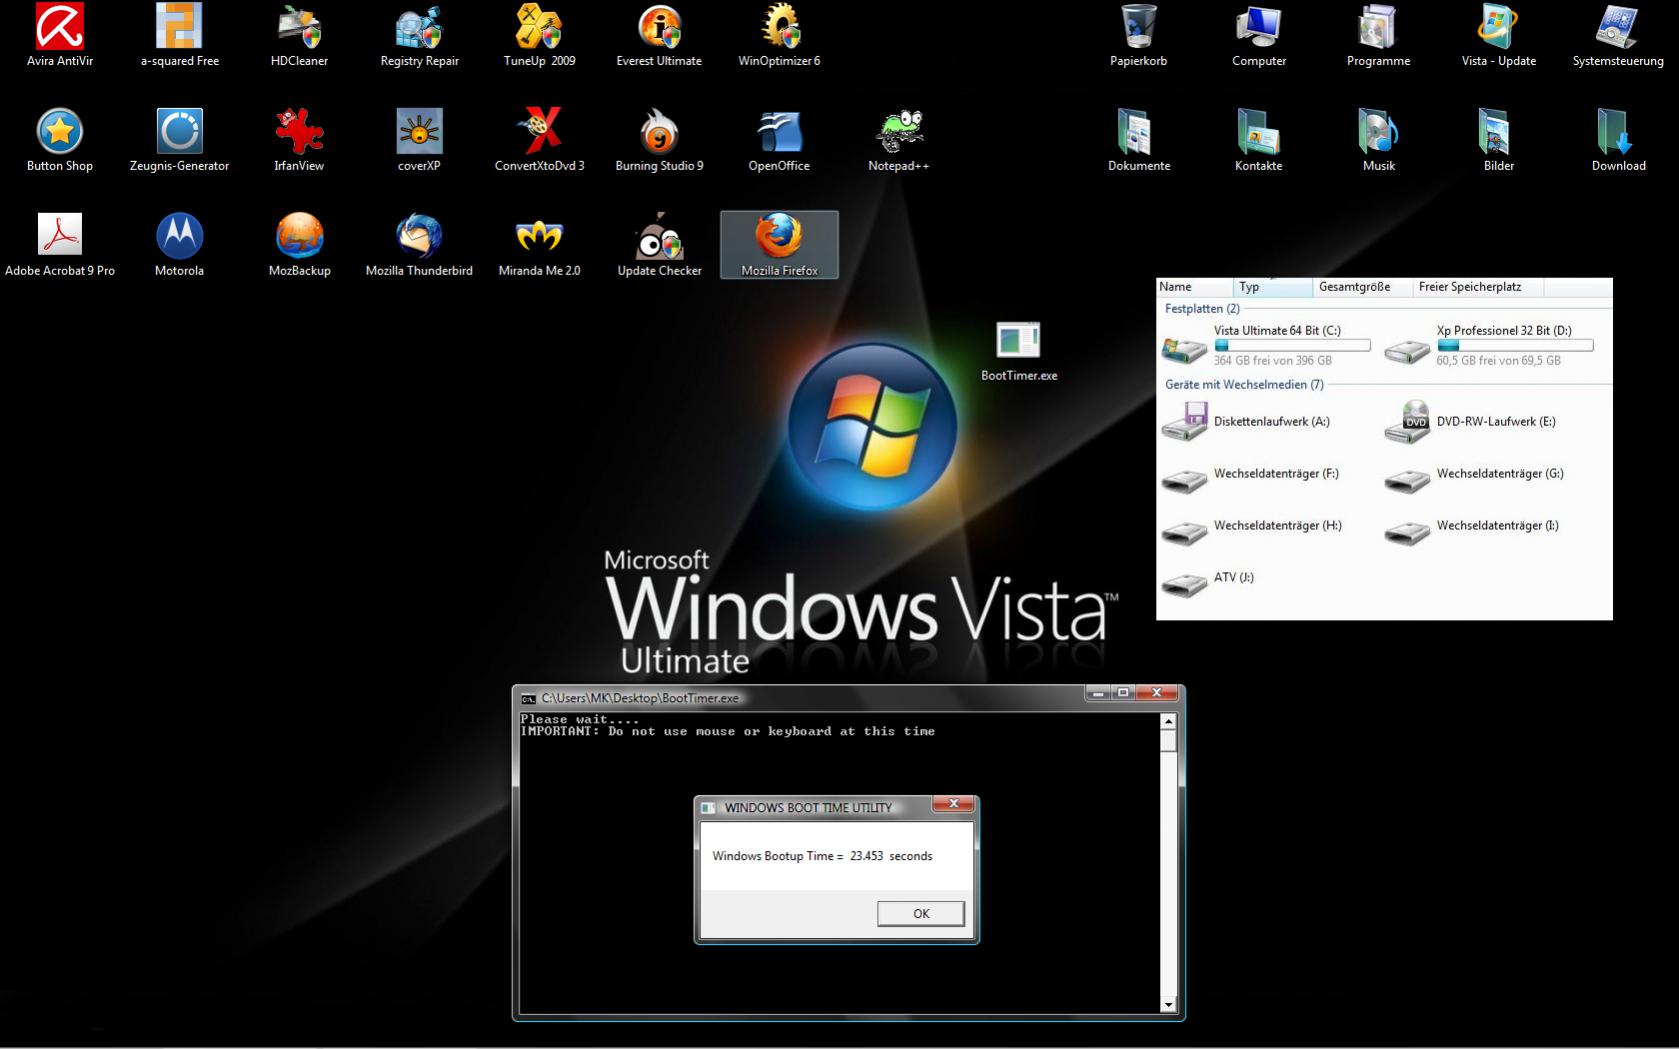
Task: Select BootTimer.exe file icon
Action: [1019, 350]
